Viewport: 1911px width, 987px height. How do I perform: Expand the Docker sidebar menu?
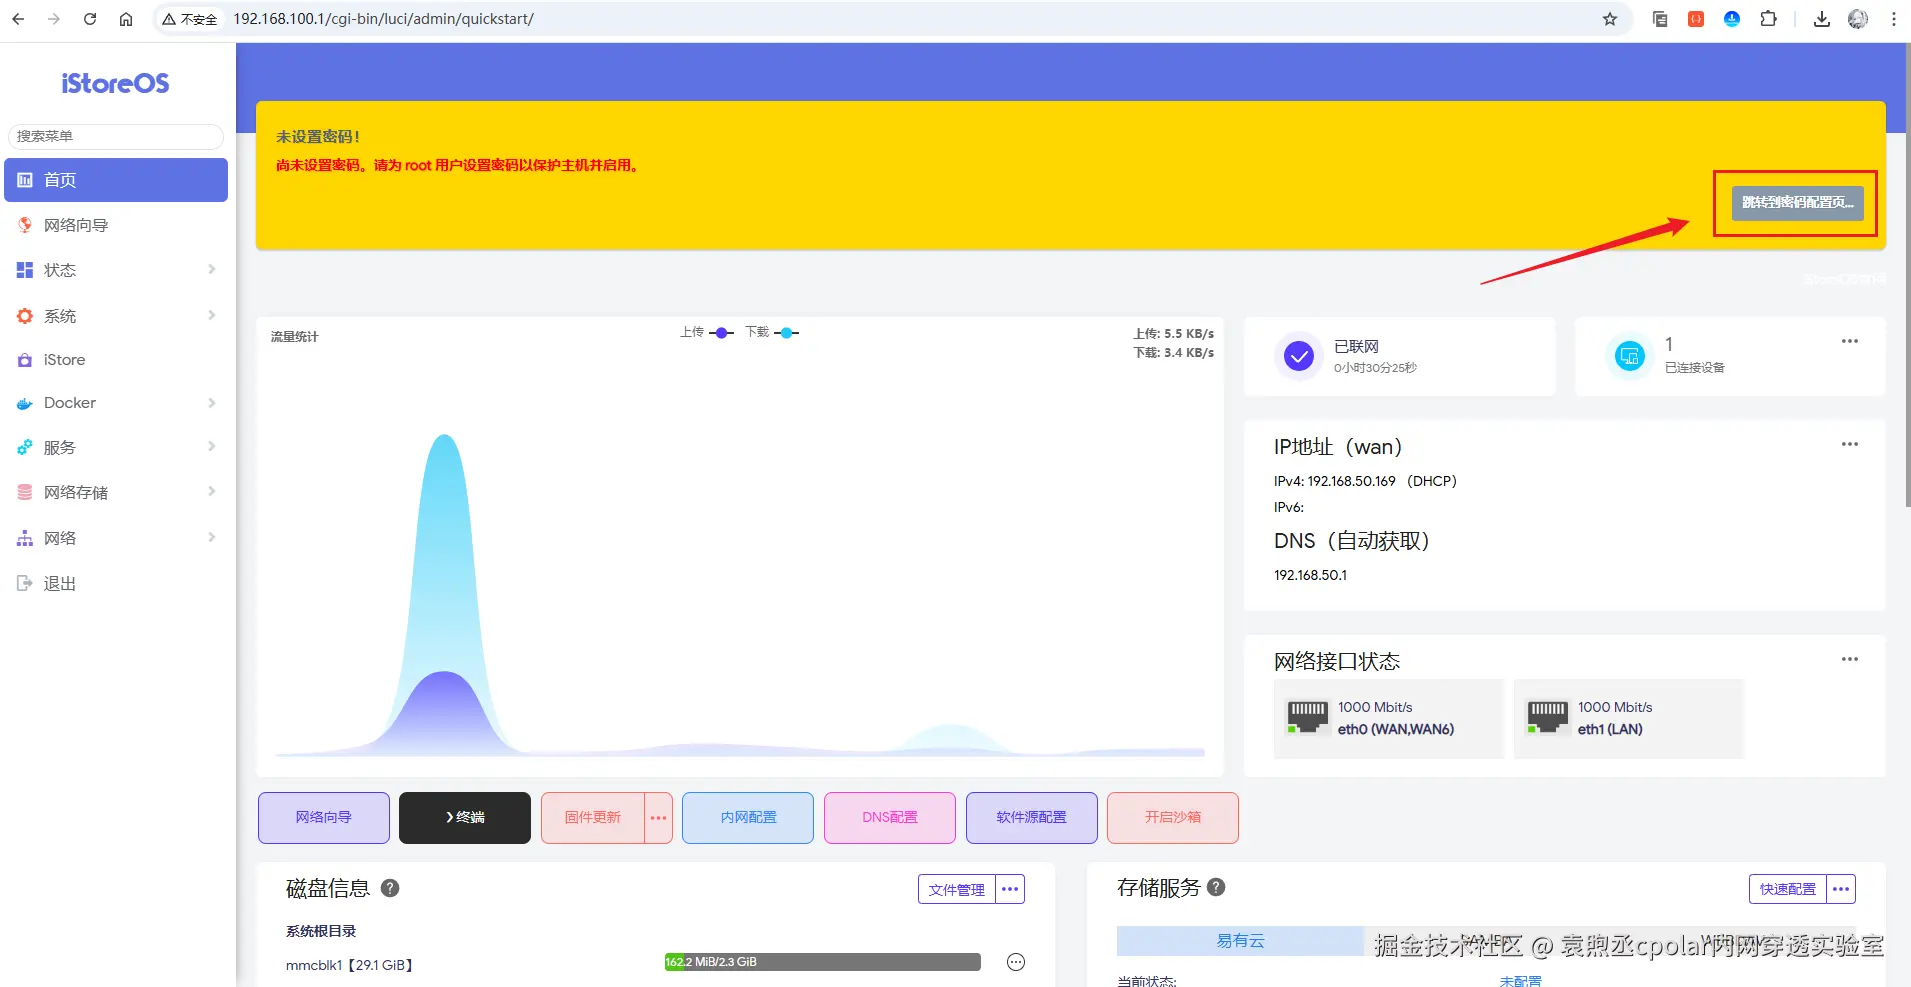point(116,403)
